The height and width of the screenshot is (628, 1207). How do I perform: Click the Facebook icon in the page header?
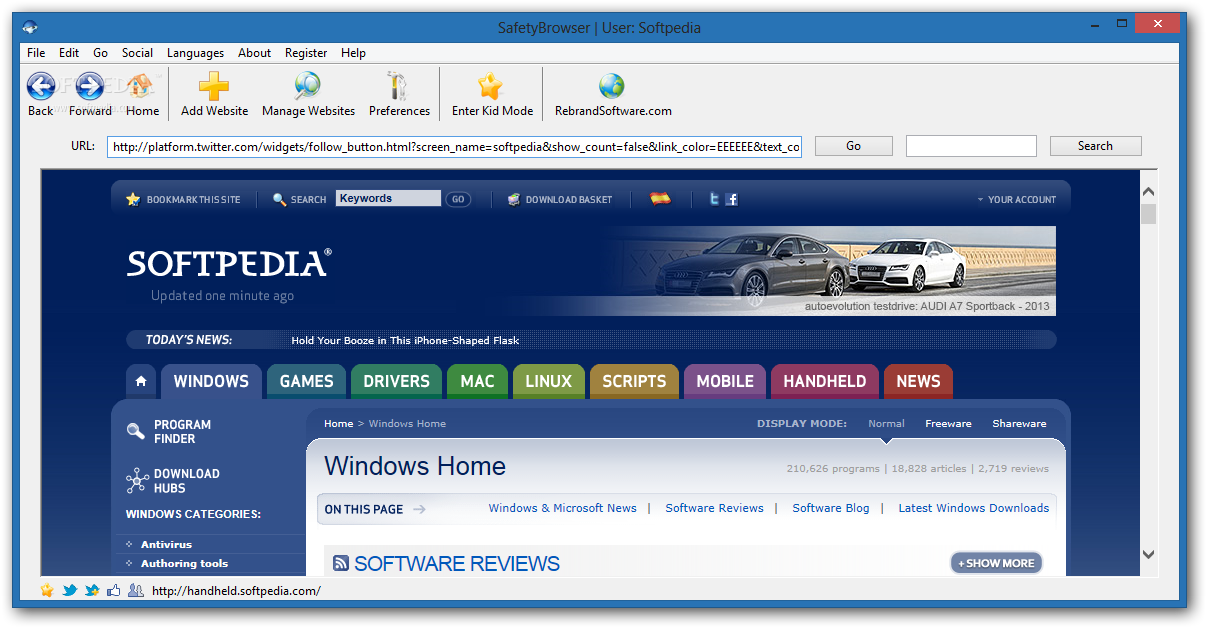tap(732, 199)
